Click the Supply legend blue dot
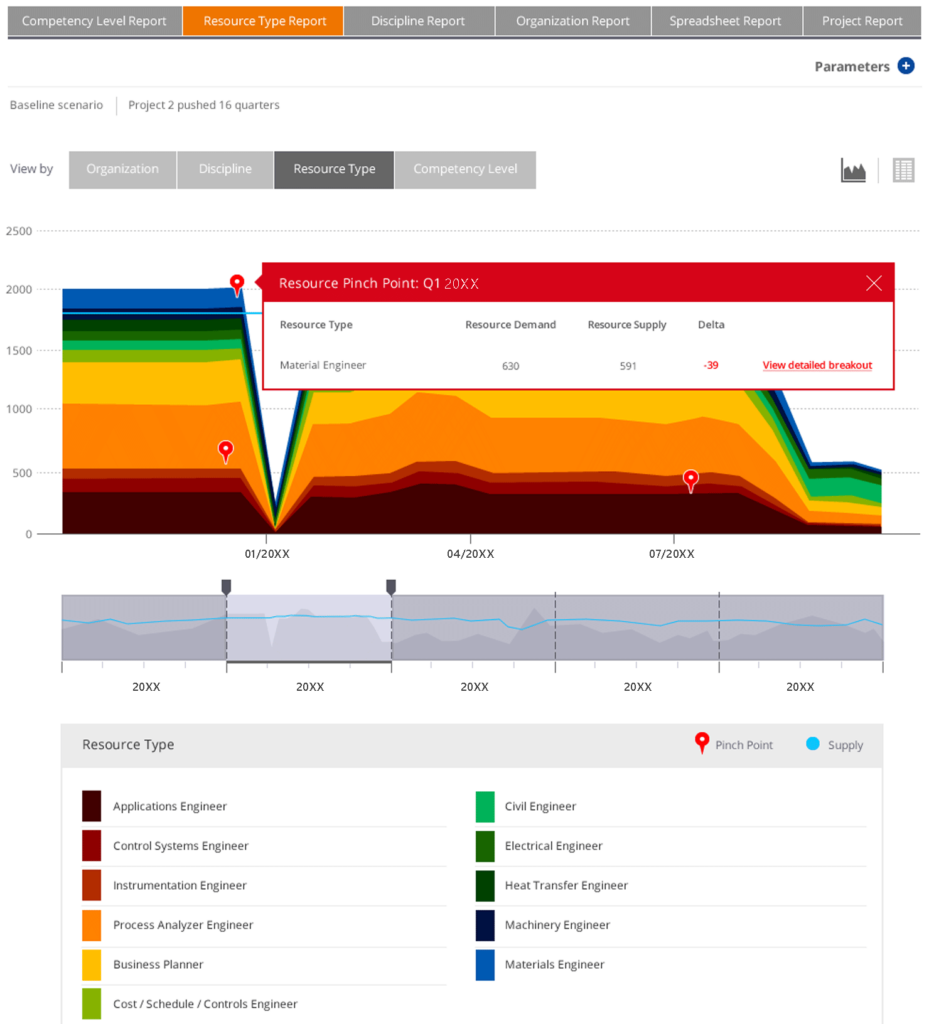 813,744
